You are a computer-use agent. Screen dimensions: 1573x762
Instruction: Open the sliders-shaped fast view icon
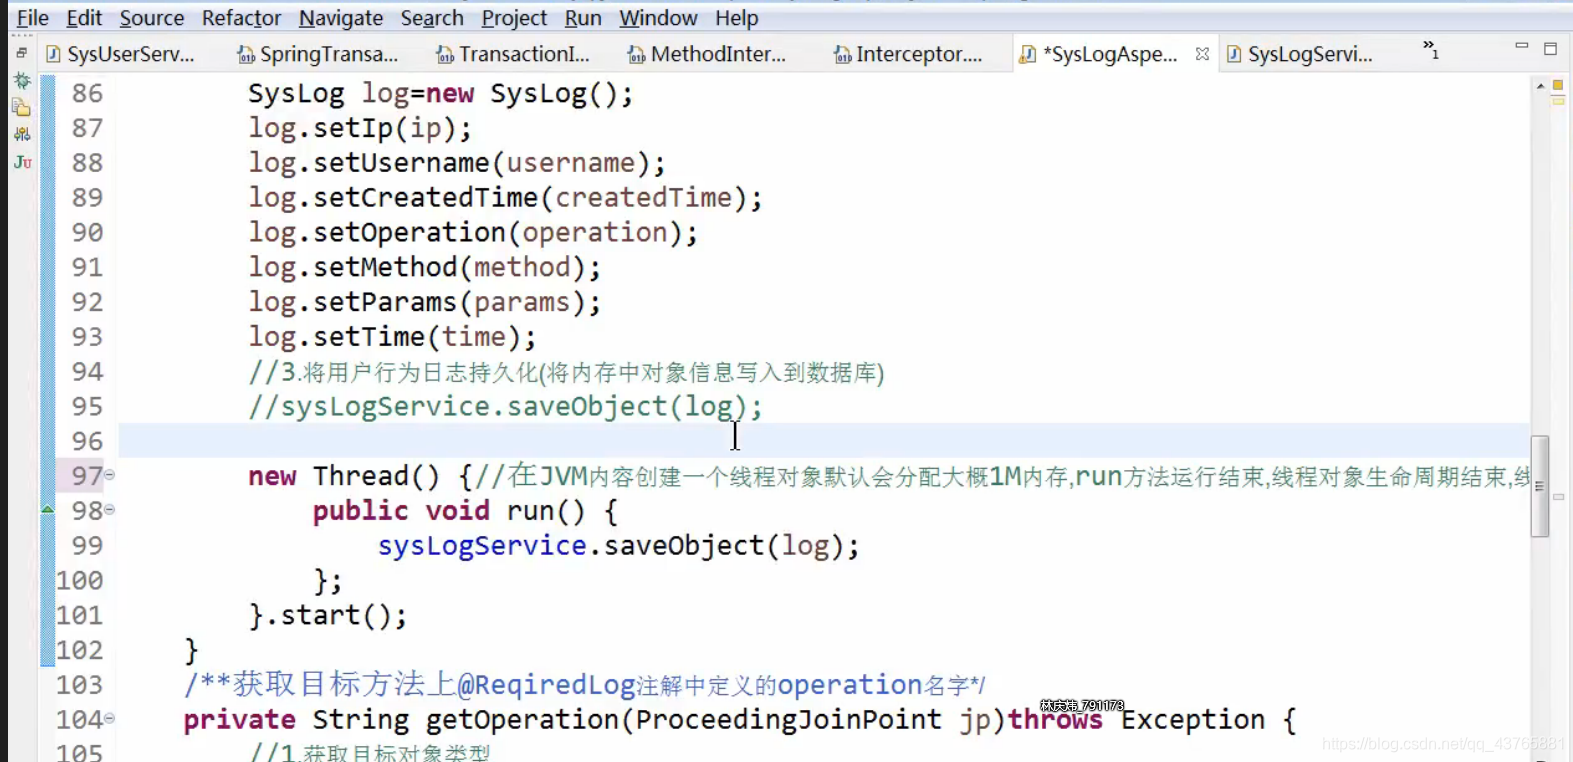click(x=22, y=134)
